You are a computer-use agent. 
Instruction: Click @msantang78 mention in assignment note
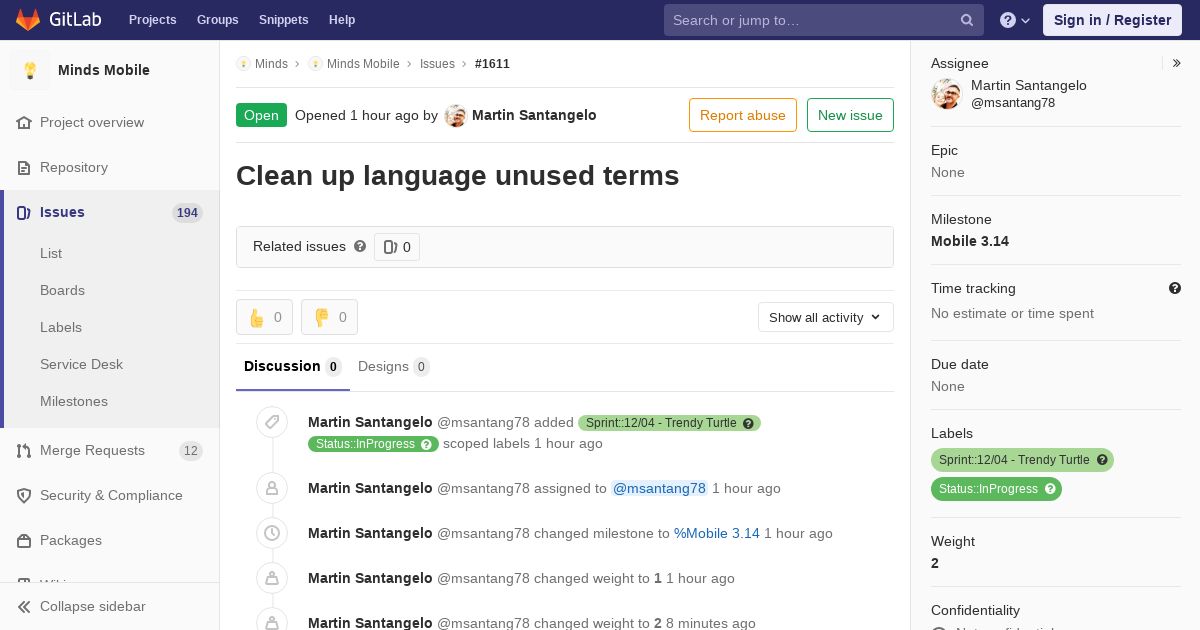pyautogui.click(x=659, y=488)
